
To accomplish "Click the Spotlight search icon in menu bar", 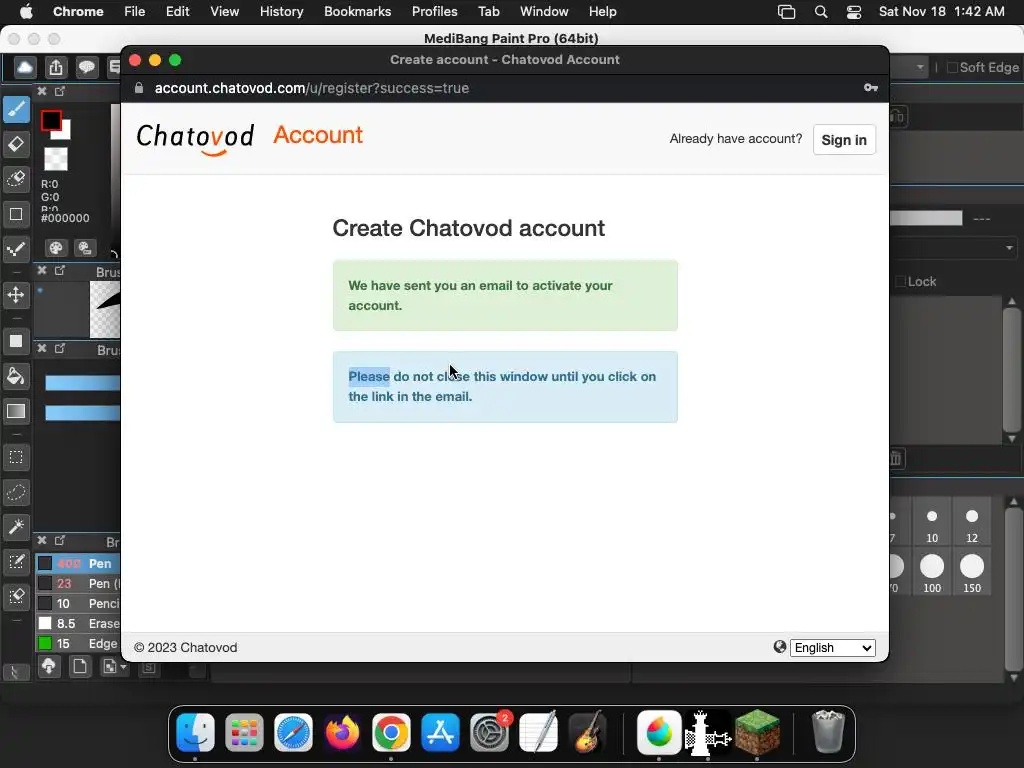I will (821, 12).
